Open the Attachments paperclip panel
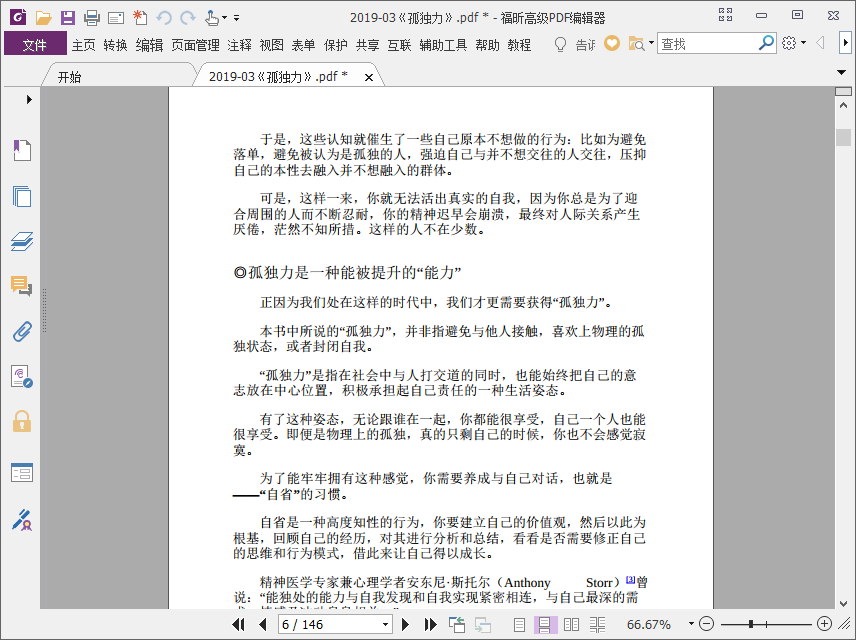 22,331
